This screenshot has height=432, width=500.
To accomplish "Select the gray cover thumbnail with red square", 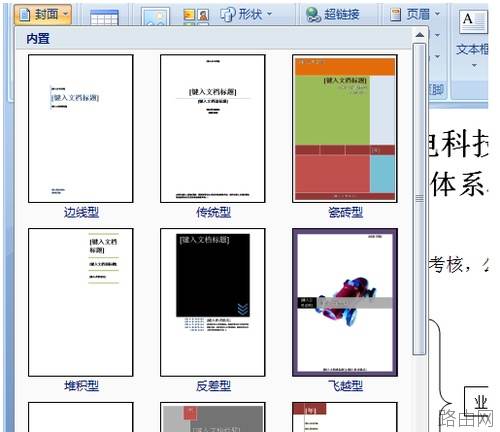I will [x=213, y=417].
